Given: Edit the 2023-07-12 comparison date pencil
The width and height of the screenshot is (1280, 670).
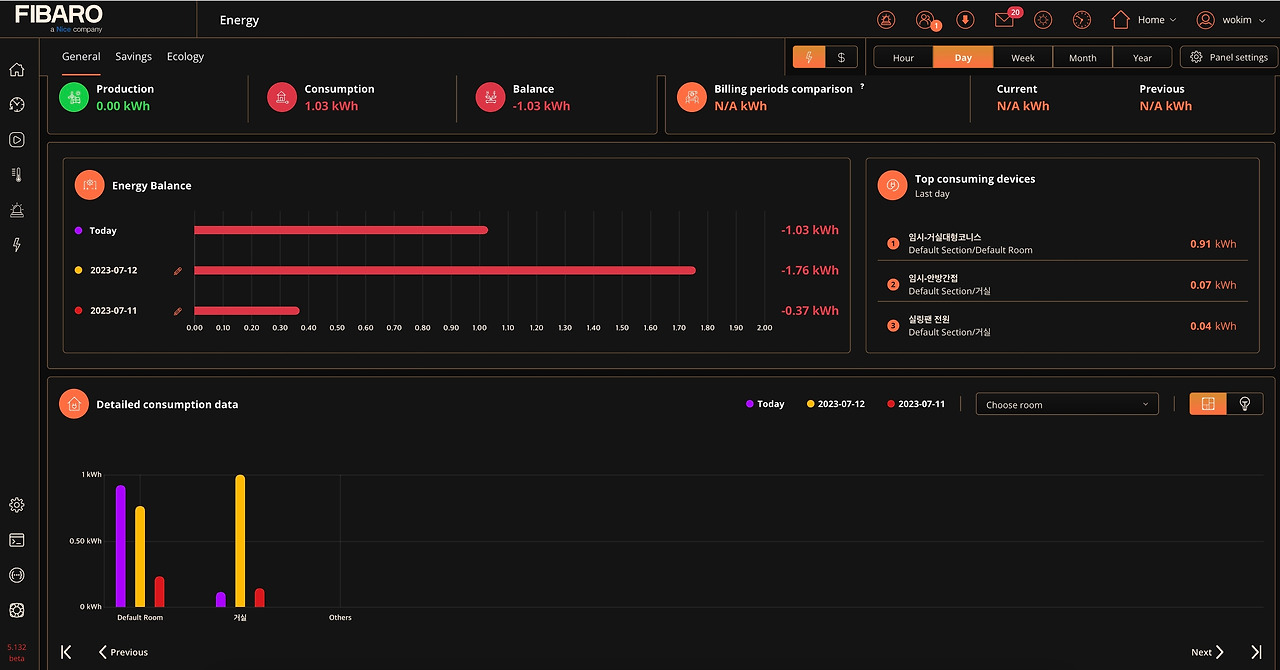Looking at the screenshot, I should pos(178,271).
